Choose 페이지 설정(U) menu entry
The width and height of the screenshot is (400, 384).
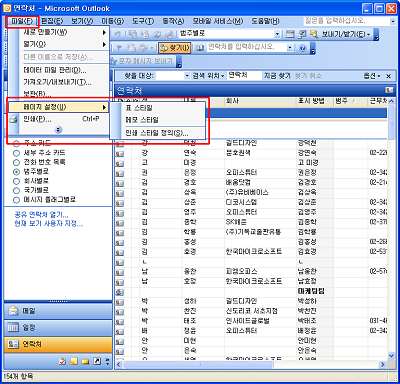(x=58, y=107)
